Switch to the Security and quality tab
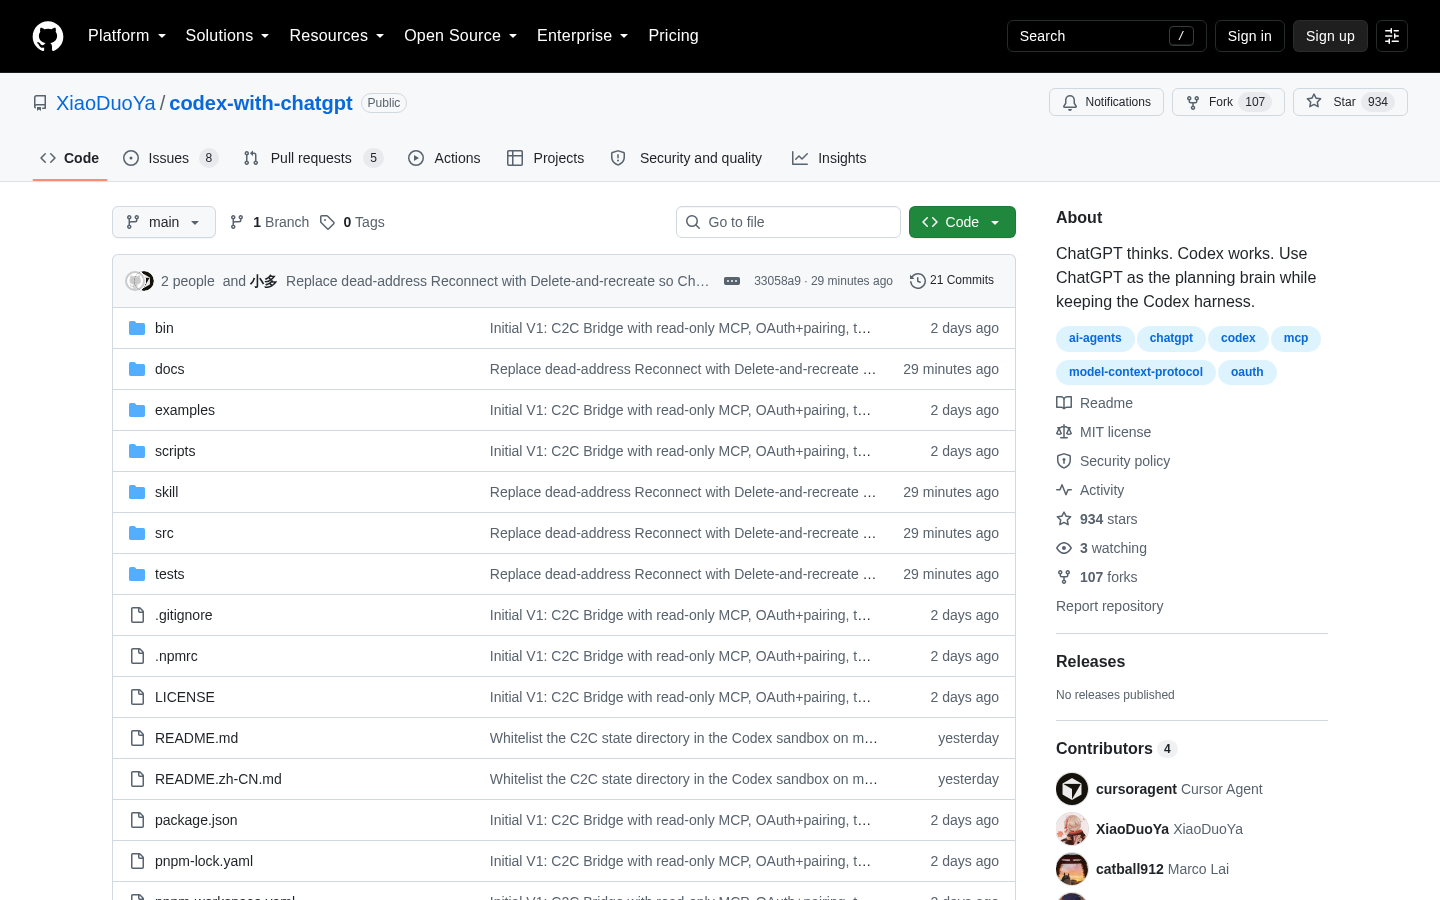Viewport: 1440px width, 900px height. click(686, 158)
